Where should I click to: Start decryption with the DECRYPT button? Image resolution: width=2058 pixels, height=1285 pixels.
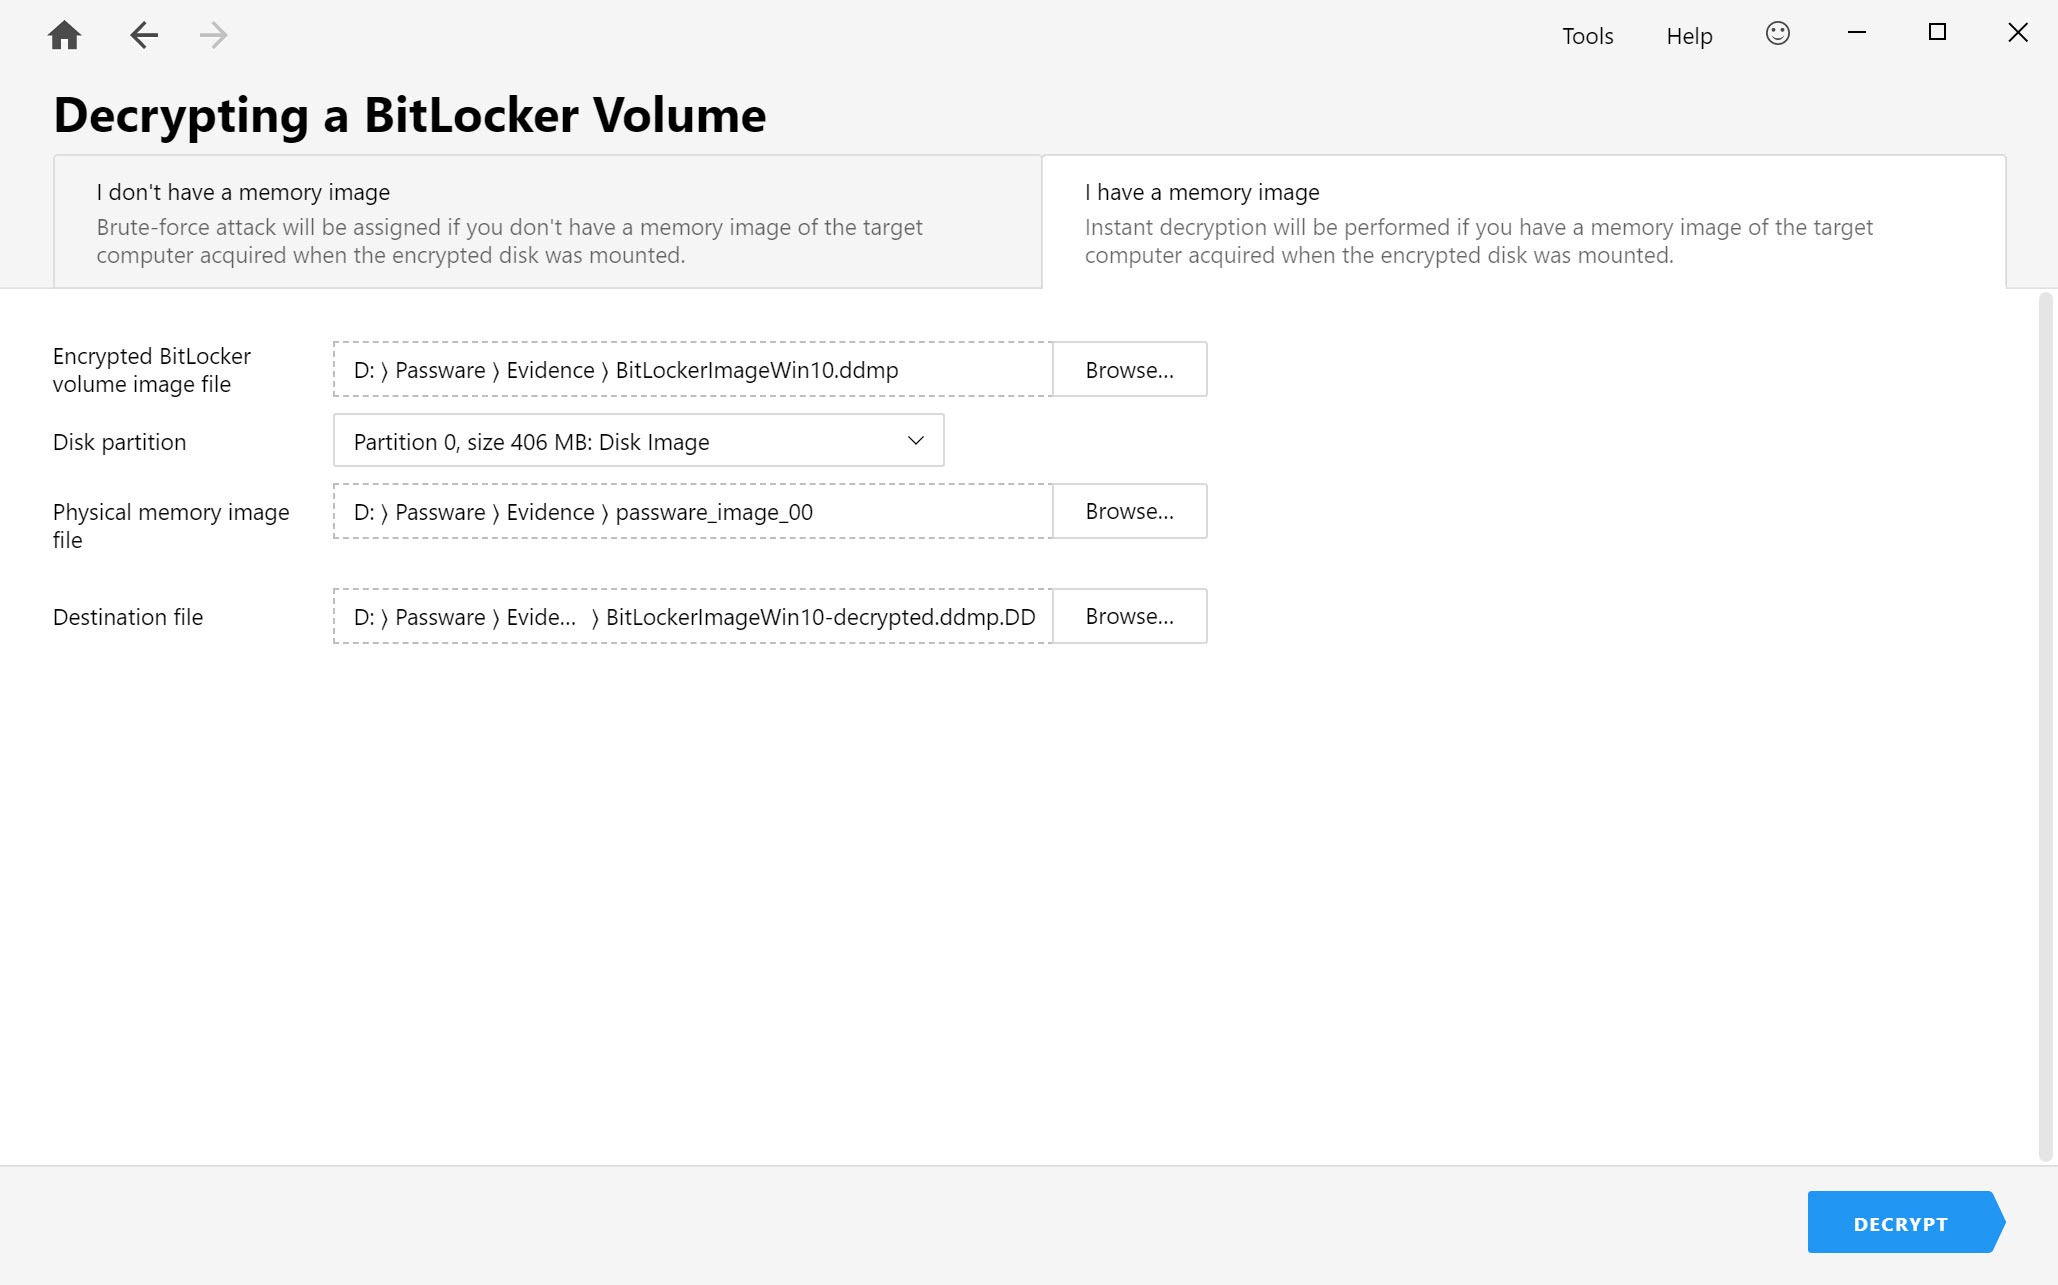click(x=1906, y=1222)
